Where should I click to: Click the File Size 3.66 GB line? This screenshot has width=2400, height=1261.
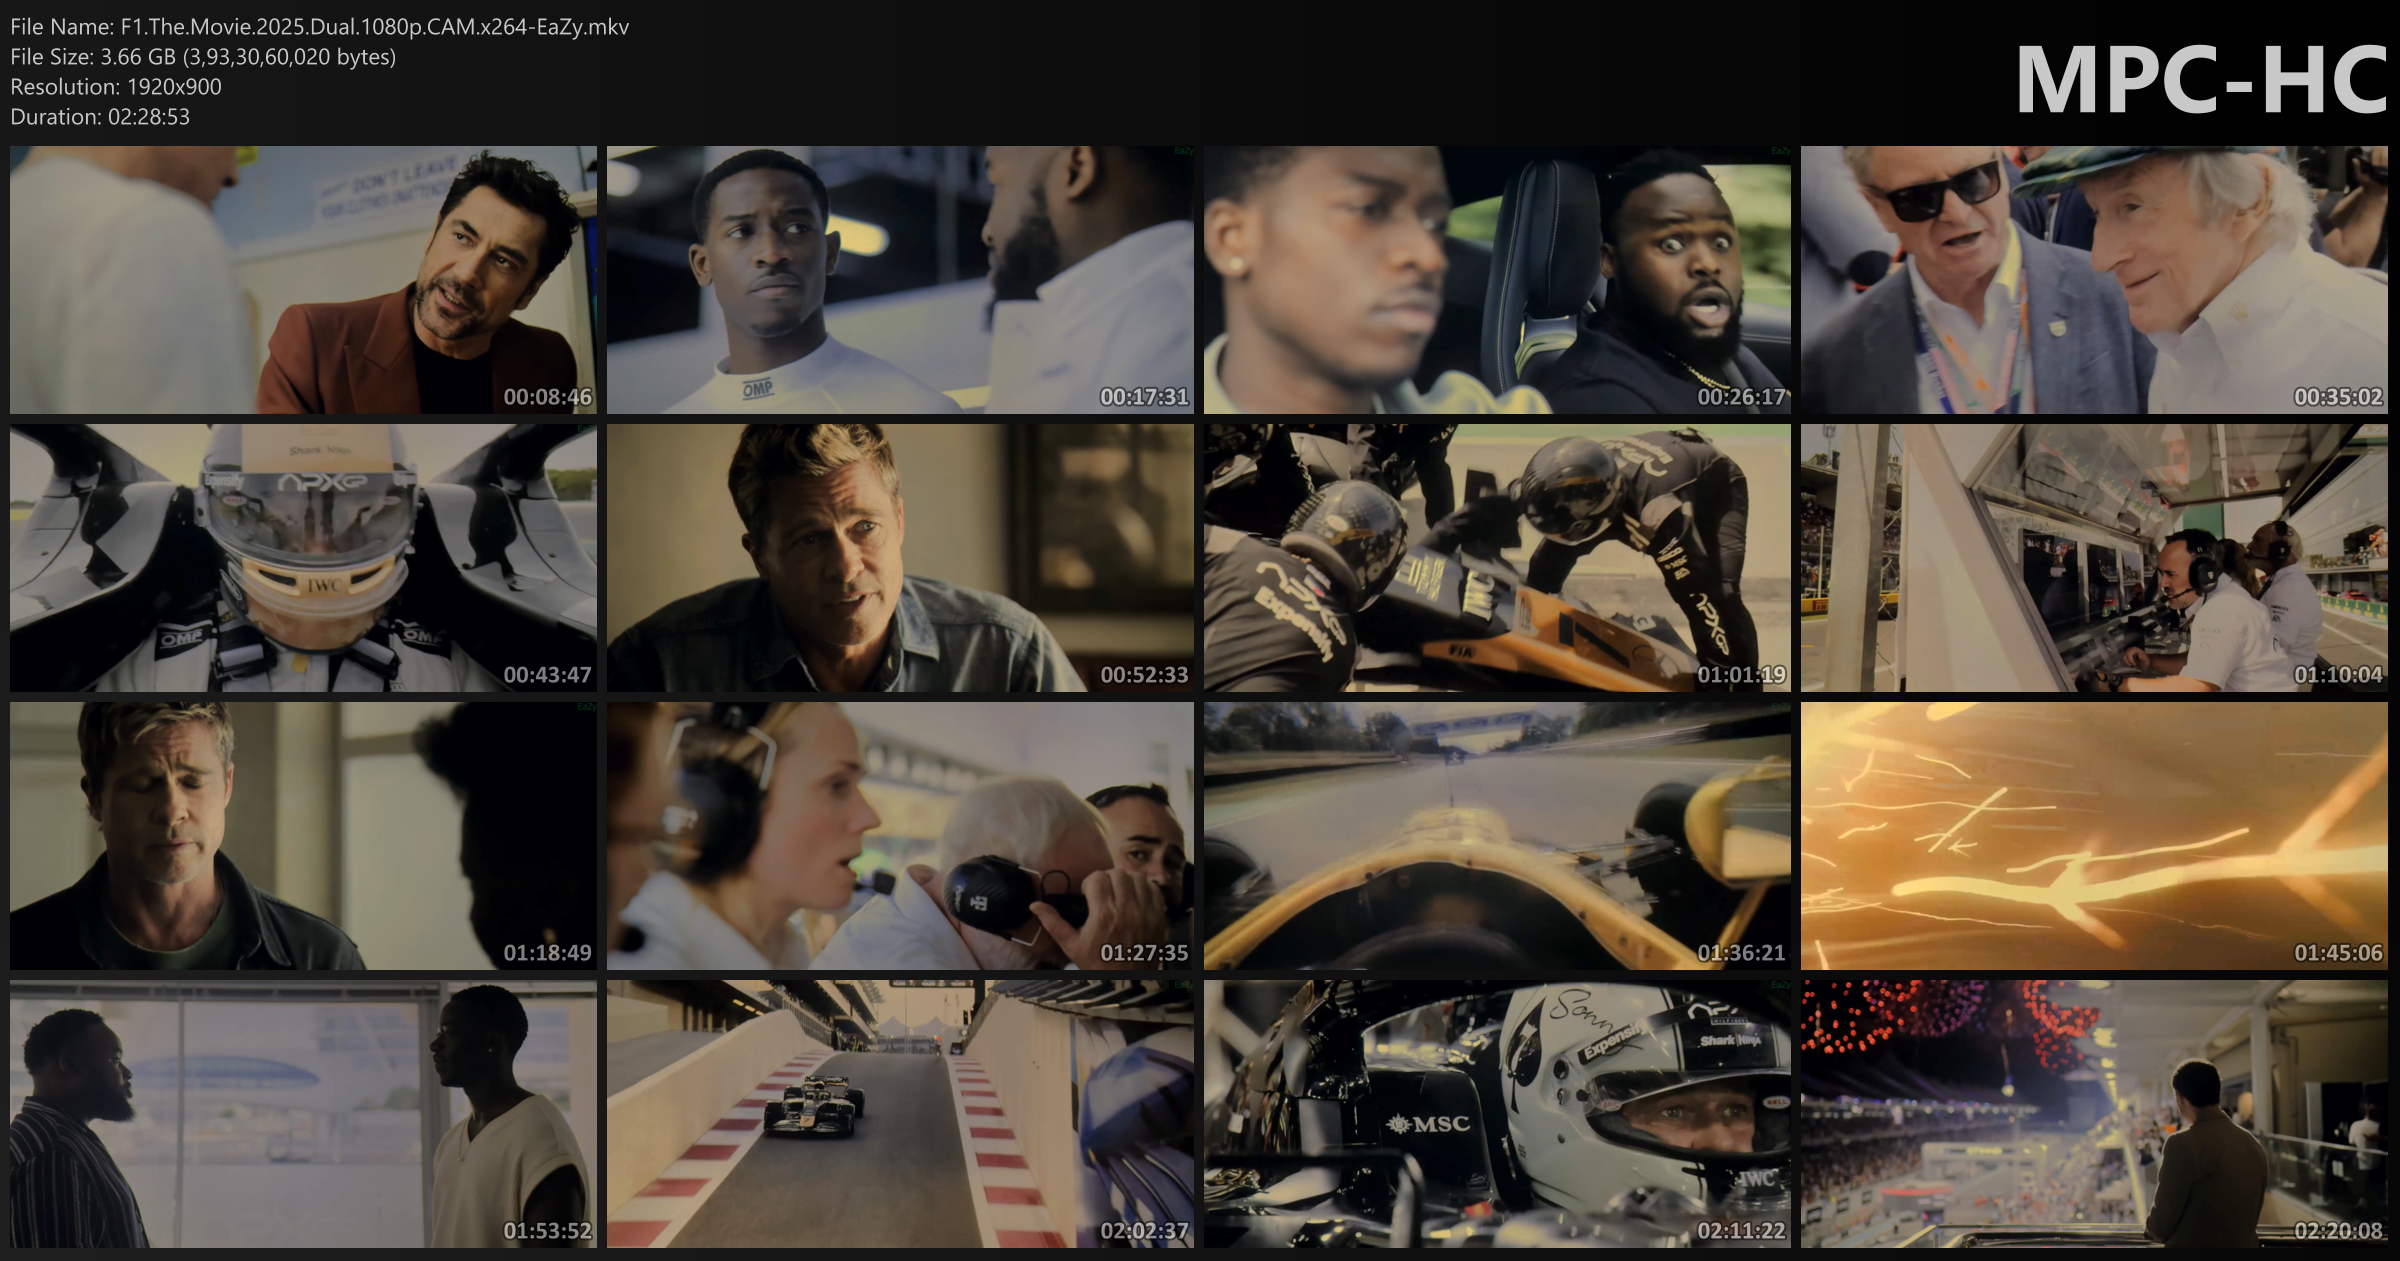coord(203,57)
